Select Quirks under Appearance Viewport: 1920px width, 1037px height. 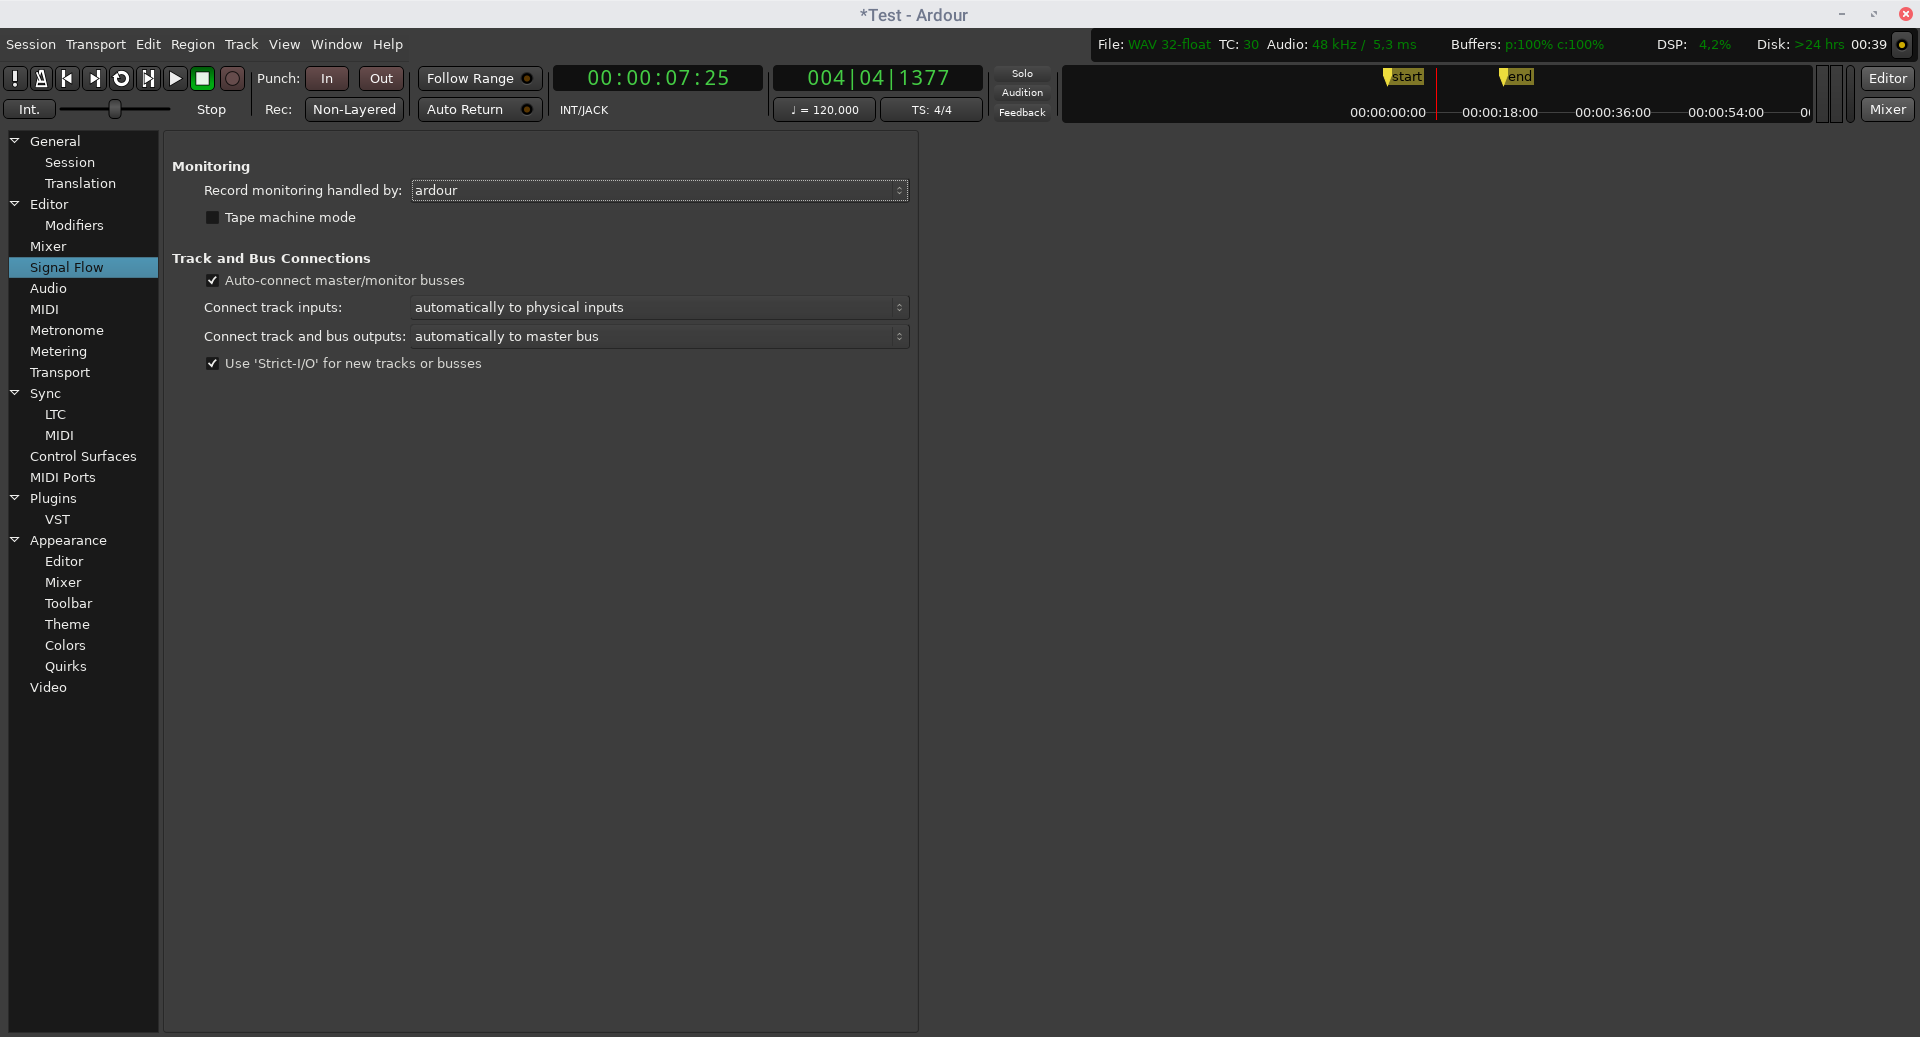pyautogui.click(x=65, y=666)
